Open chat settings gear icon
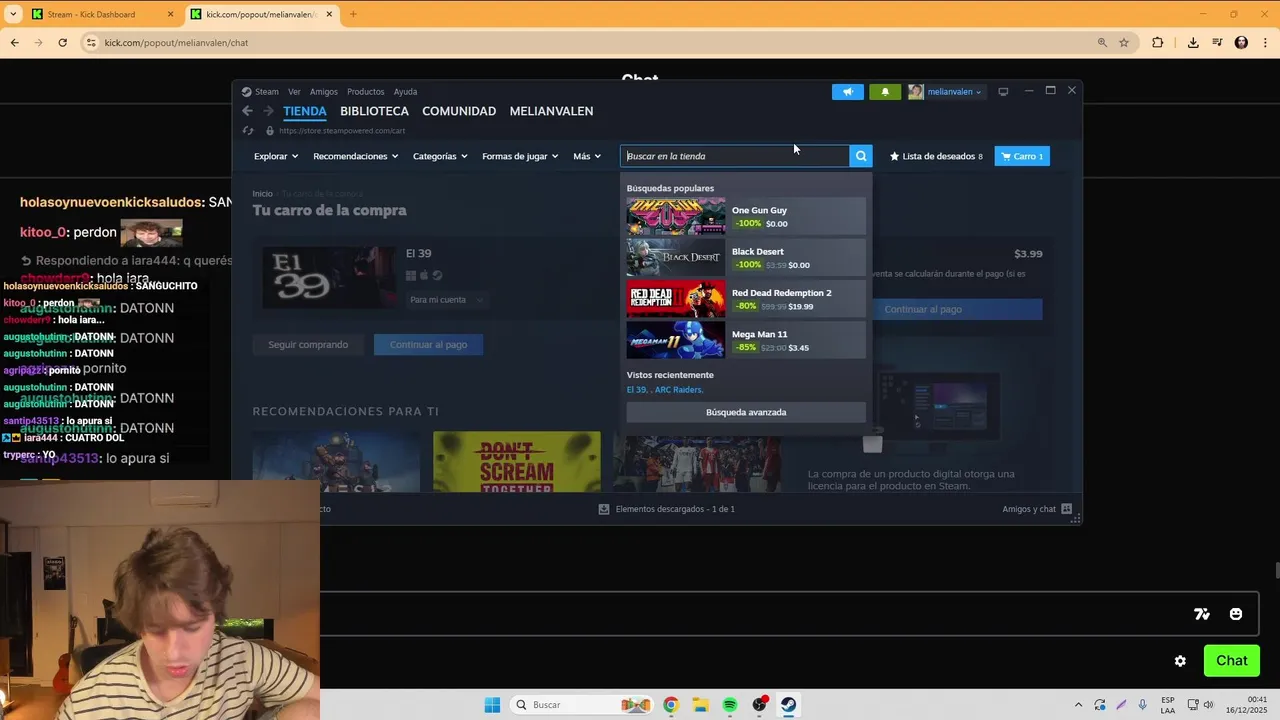This screenshot has height=720, width=1280. pyautogui.click(x=1180, y=661)
